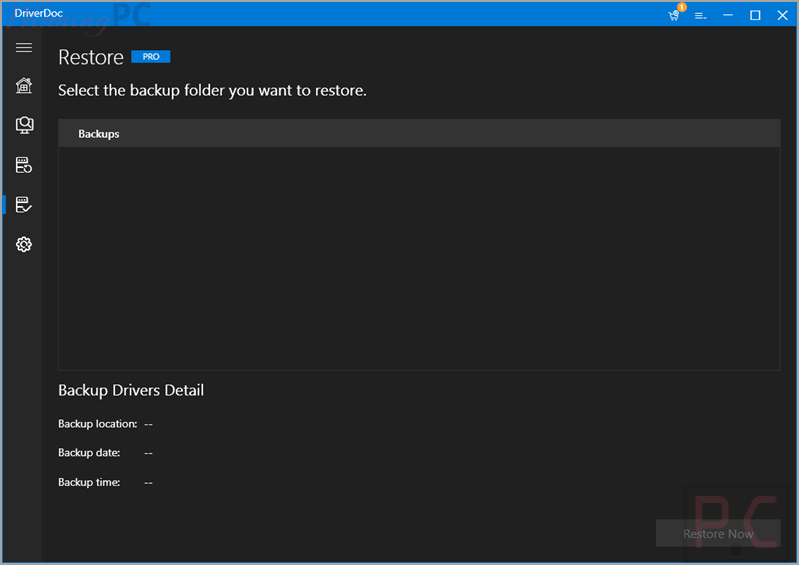Viewport: 799px width, 565px height.
Task: Open the Settings gear icon
Action: [23, 245]
